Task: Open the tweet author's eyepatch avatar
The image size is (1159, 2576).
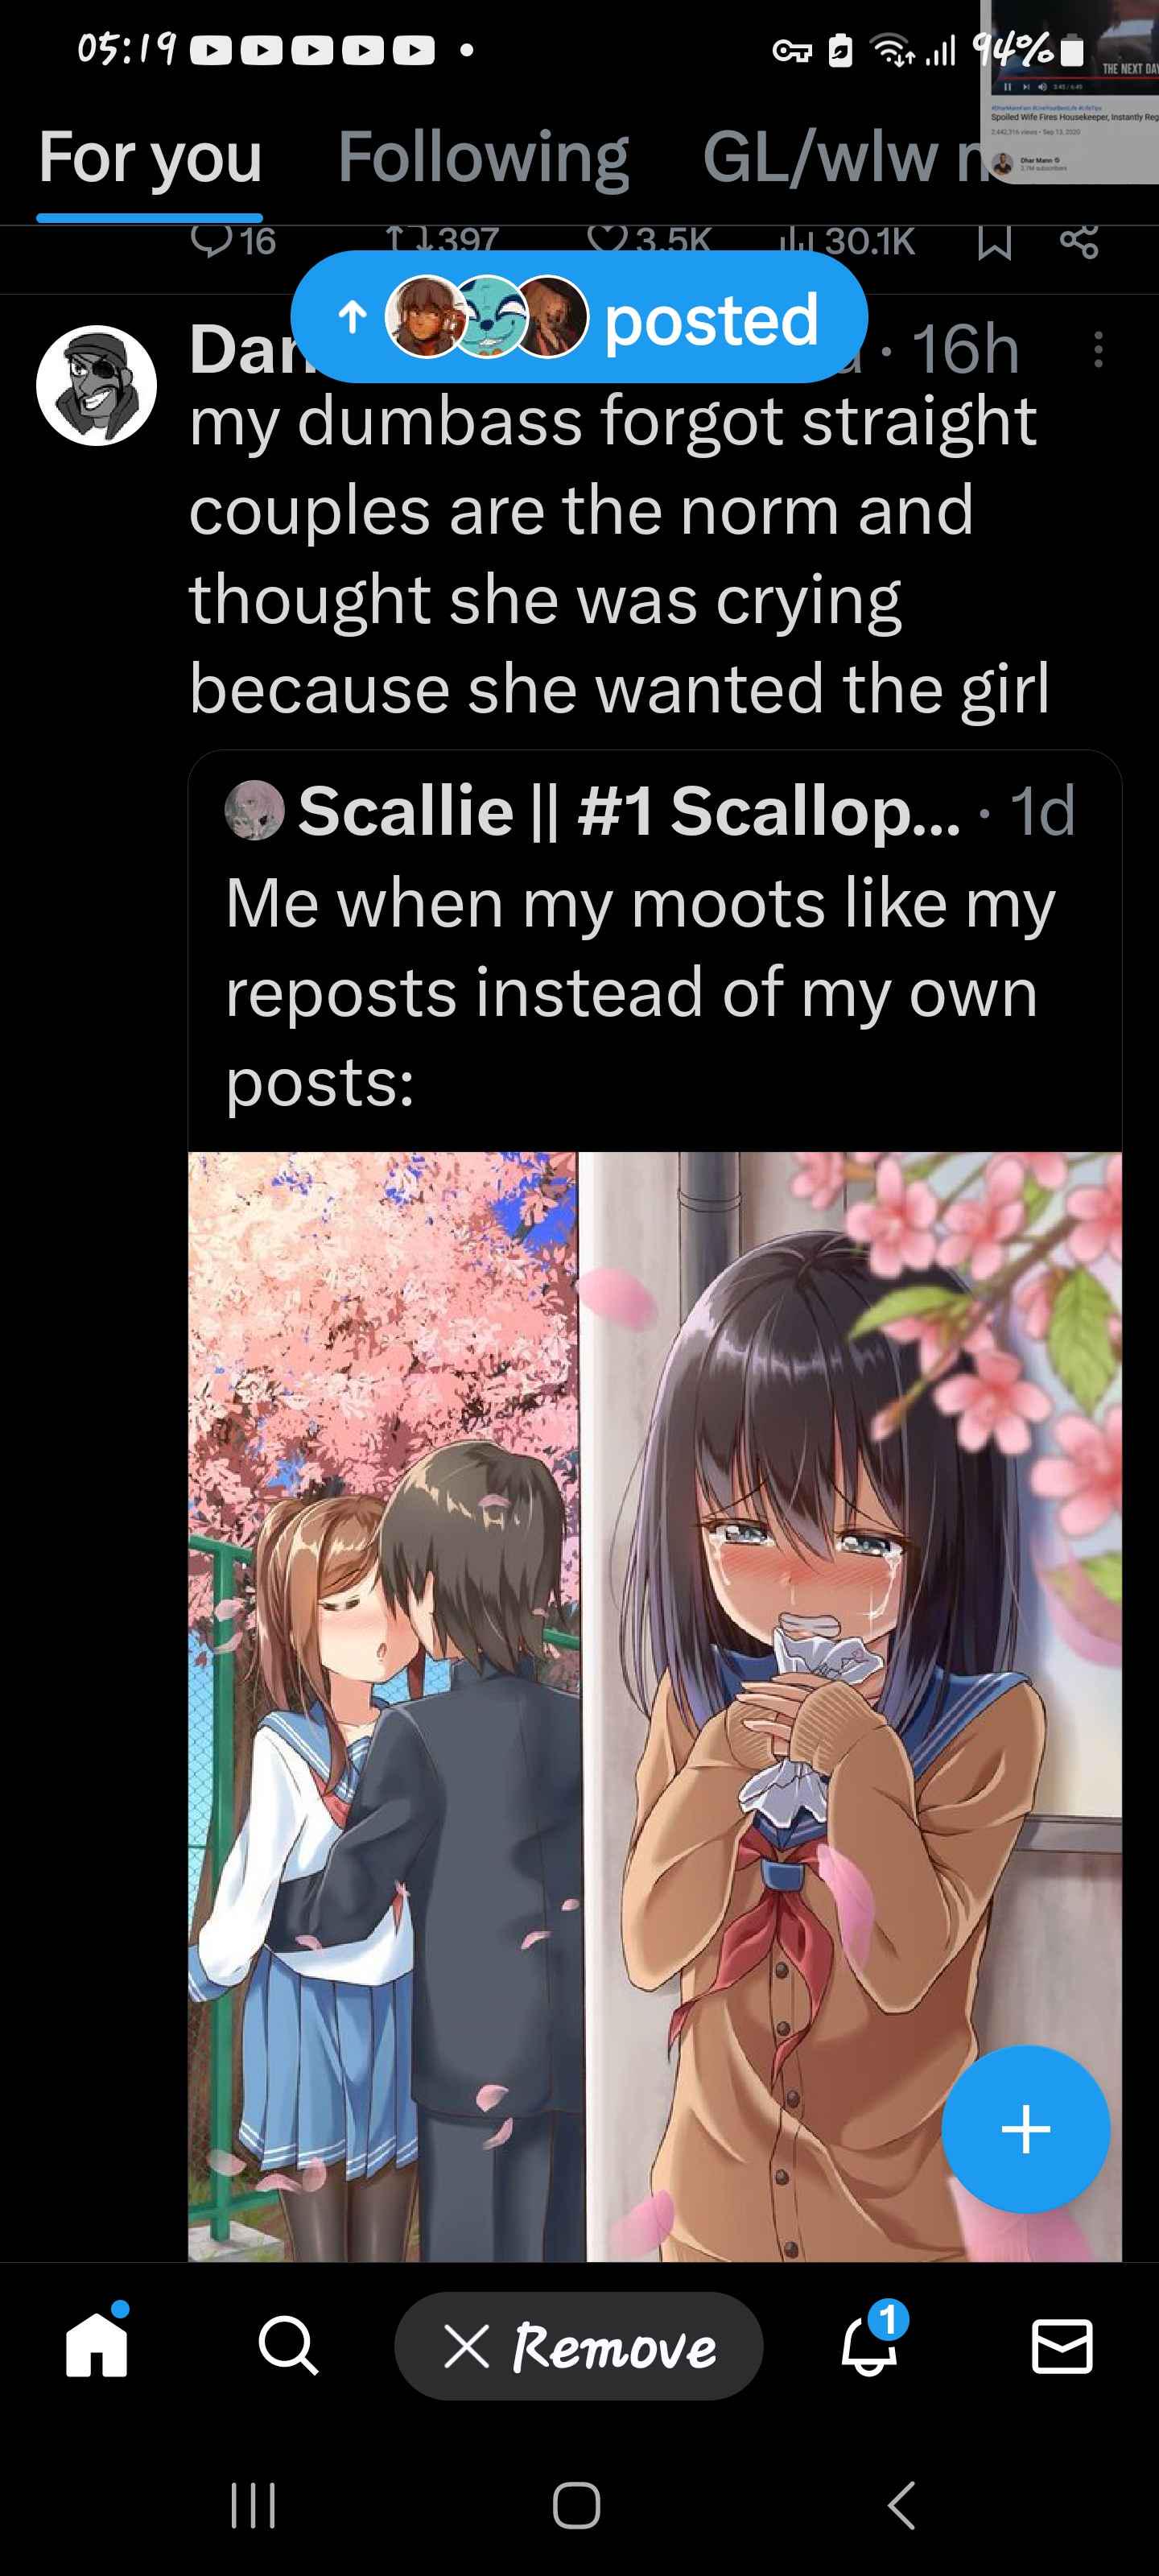Action: [x=97, y=385]
